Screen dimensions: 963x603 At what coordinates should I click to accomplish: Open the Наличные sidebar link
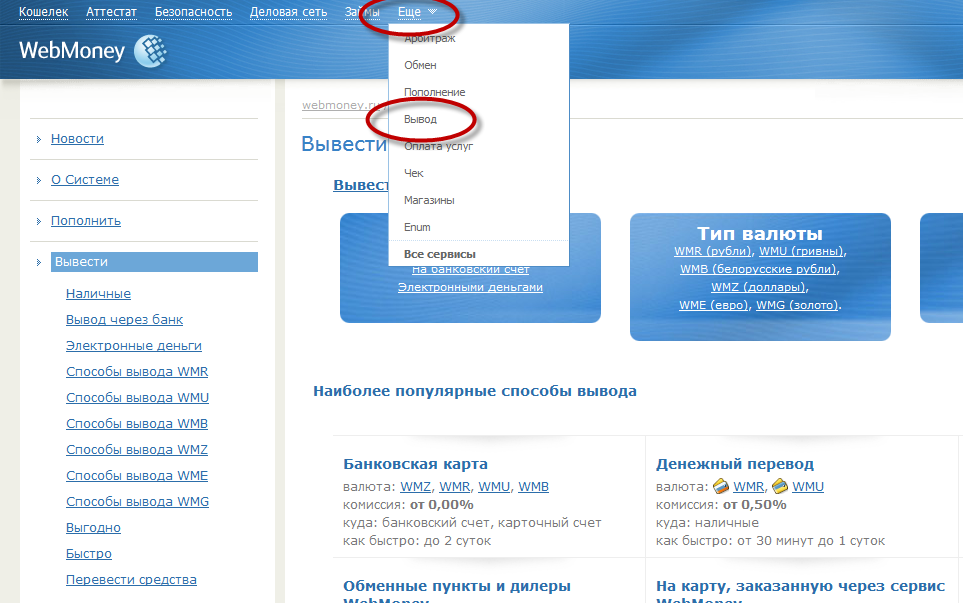tap(98, 294)
